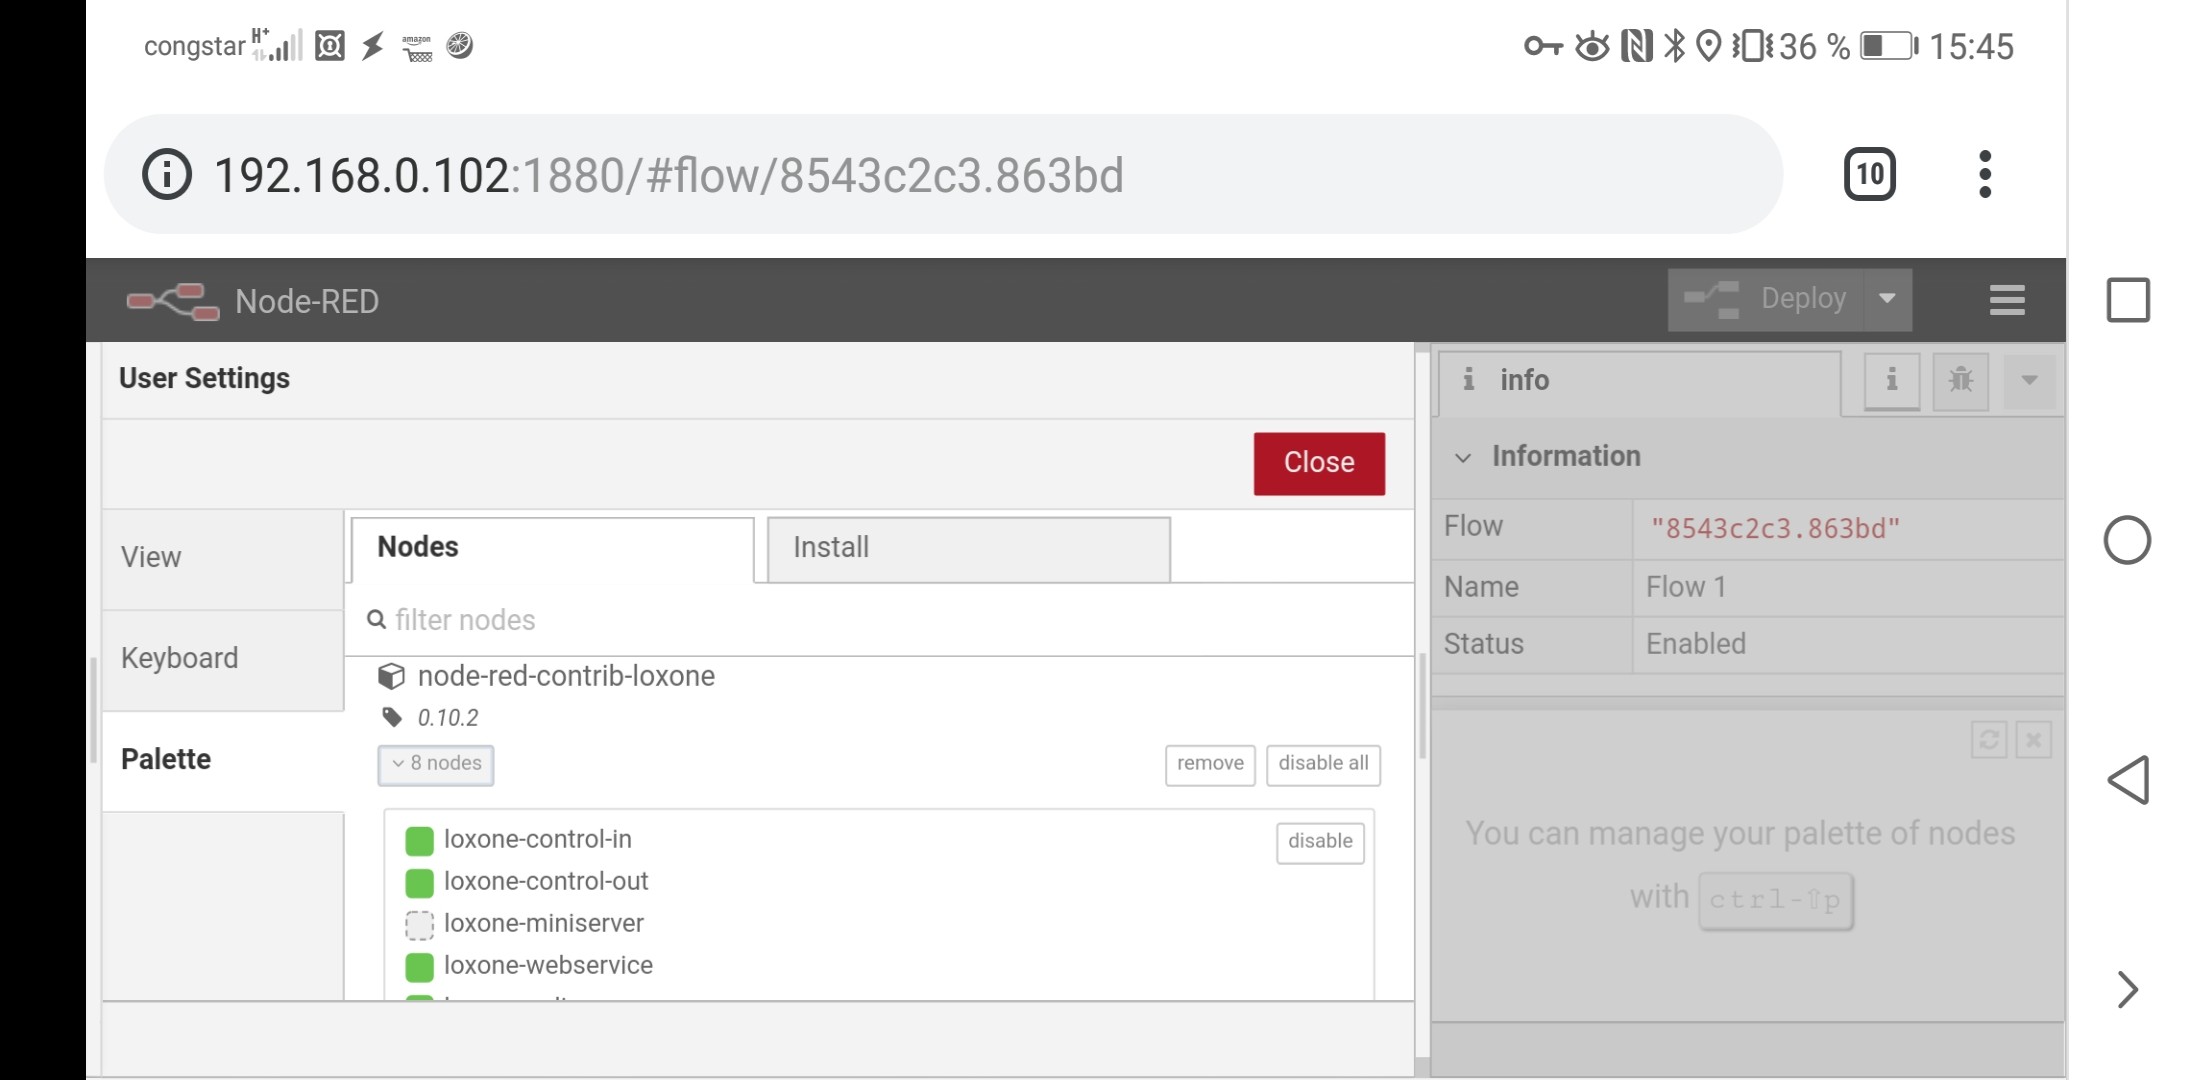Switch to the Install tab
Viewport: 2190px width, 1080px height.
tap(968, 548)
